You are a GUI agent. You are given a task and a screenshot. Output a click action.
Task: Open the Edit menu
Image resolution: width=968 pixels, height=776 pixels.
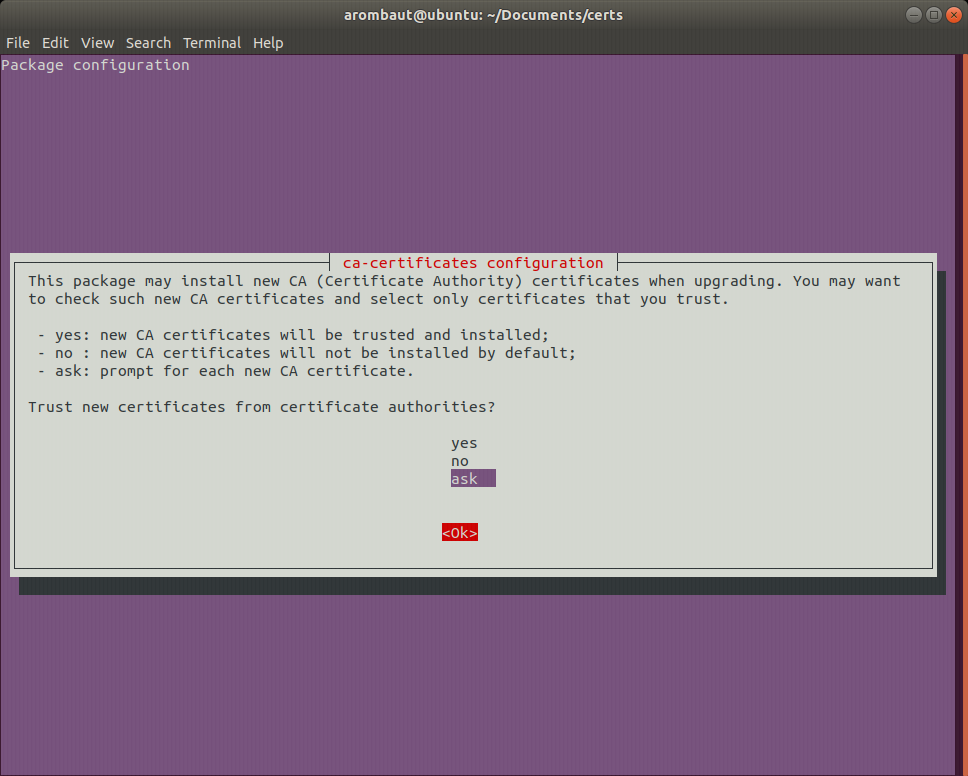coord(55,43)
